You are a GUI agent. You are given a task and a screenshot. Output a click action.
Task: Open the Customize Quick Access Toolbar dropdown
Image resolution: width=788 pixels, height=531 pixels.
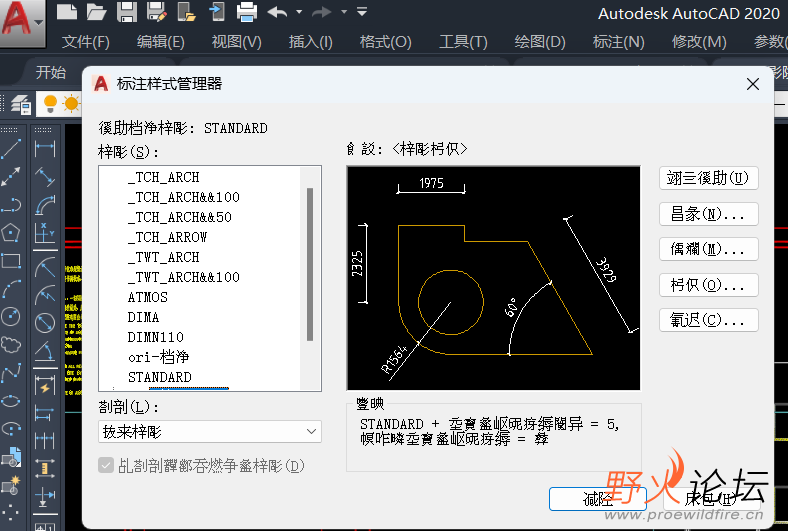[x=362, y=12]
